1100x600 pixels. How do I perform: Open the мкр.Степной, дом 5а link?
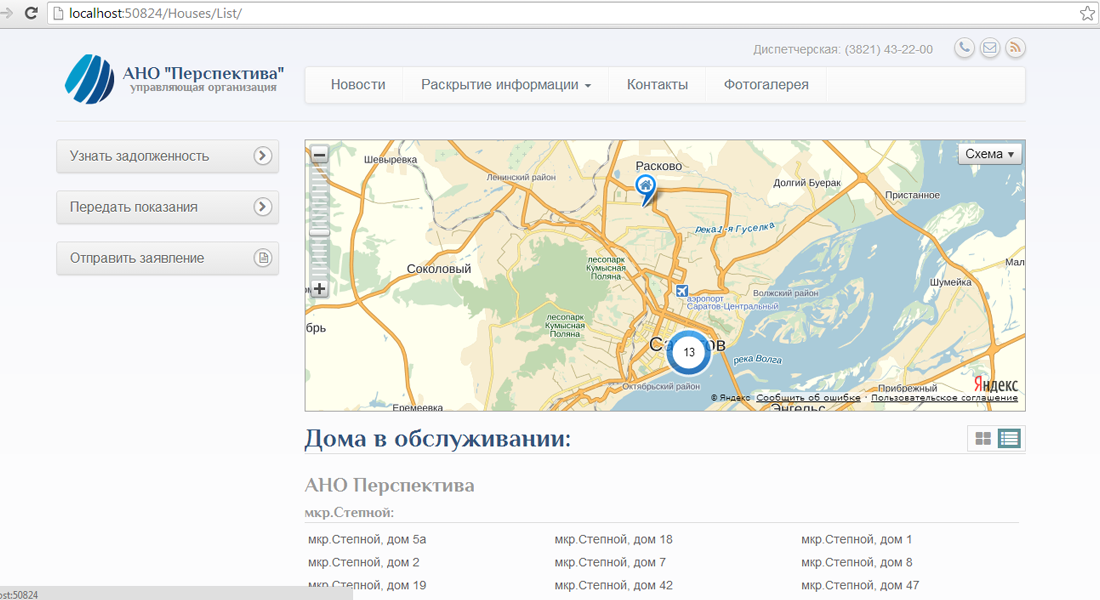[367, 539]
